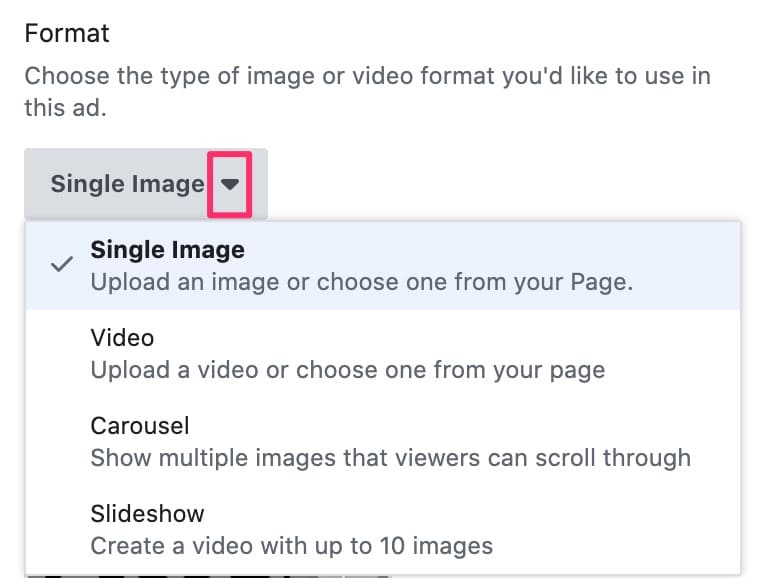Click the highlighted selected row in dropdown
The height and width of the screenshot is (578, 770).
[x=383, y=266]
